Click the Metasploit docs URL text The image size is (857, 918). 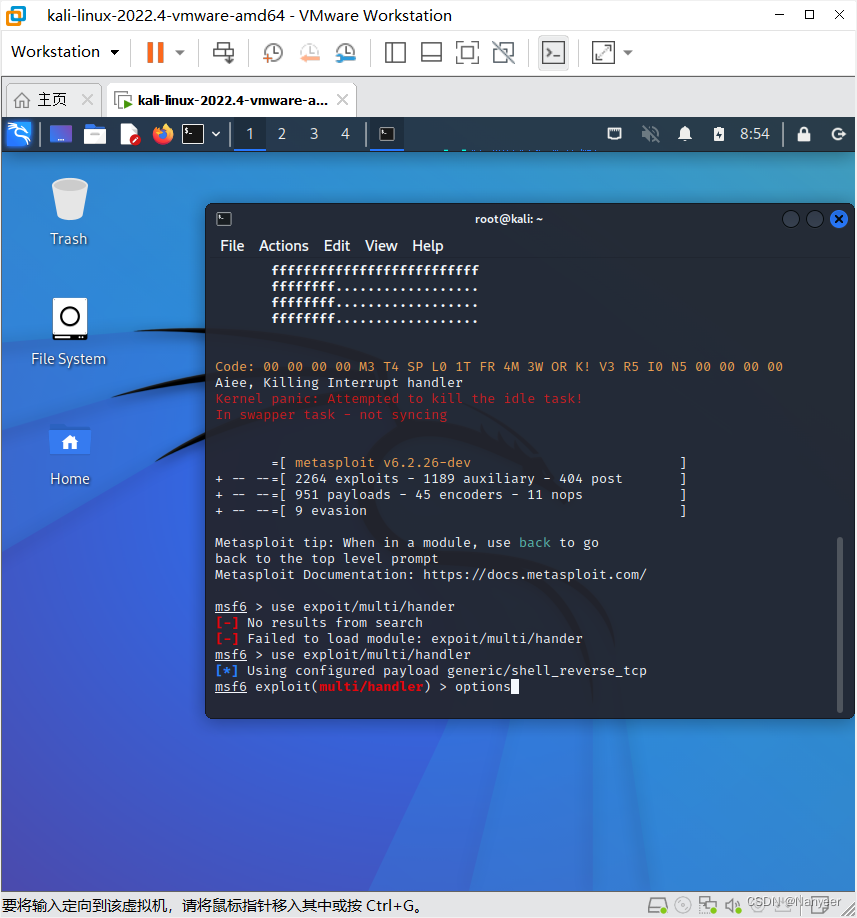(x=534, y=575)
